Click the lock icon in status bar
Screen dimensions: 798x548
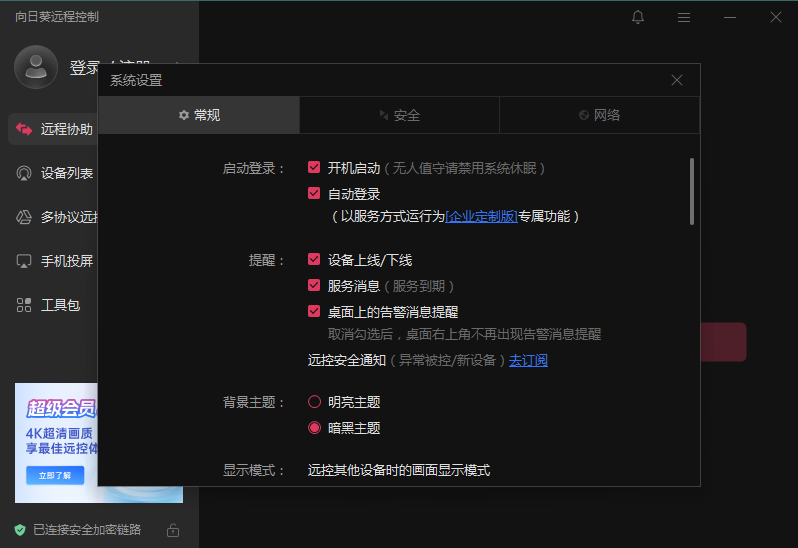(173, 530)
